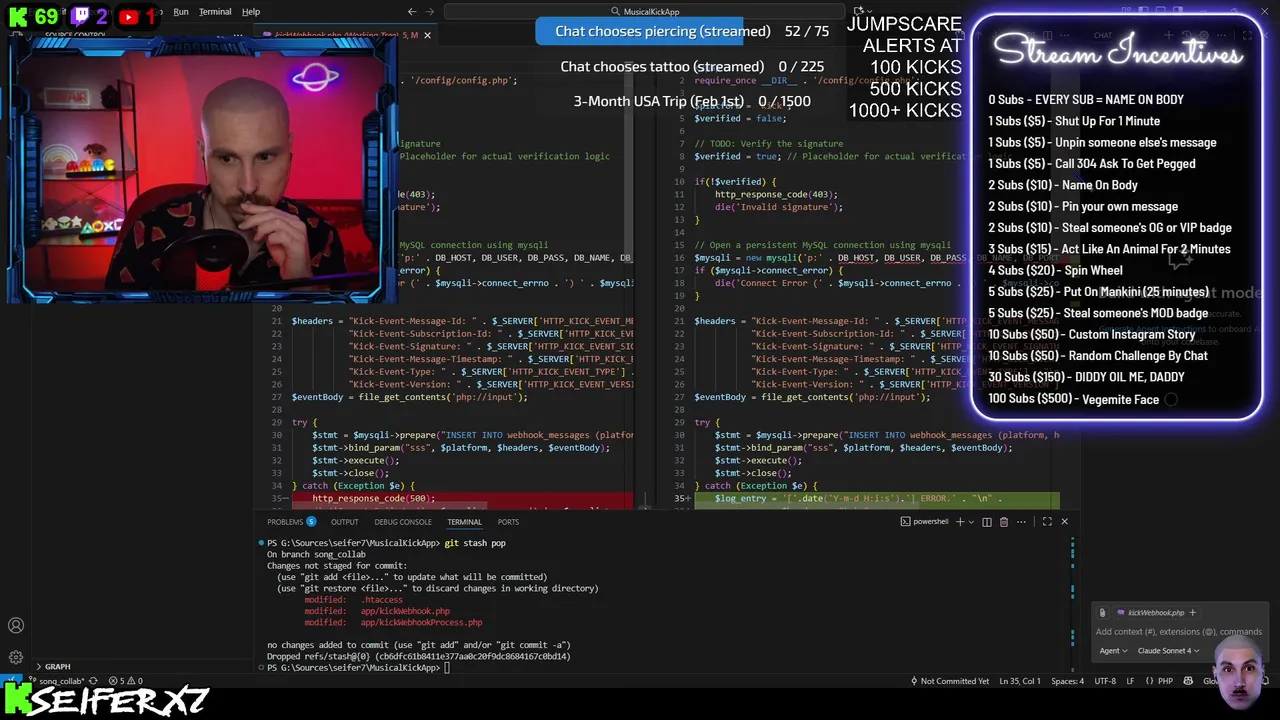Click the '$eventBody' line in right diff pane

point(812,397)
